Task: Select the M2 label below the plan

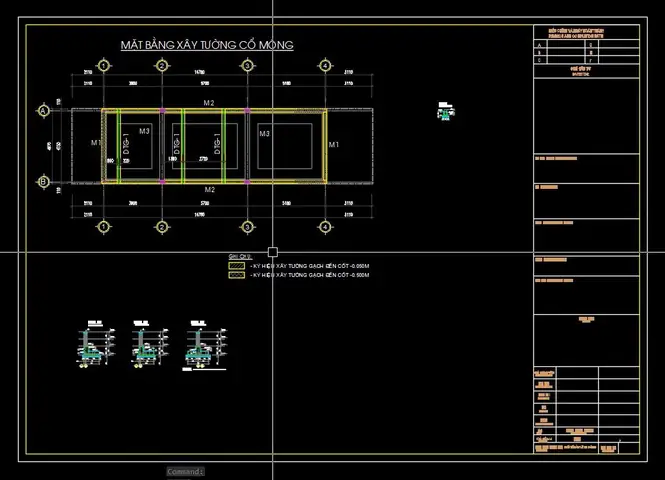Action: coord(210,190)
